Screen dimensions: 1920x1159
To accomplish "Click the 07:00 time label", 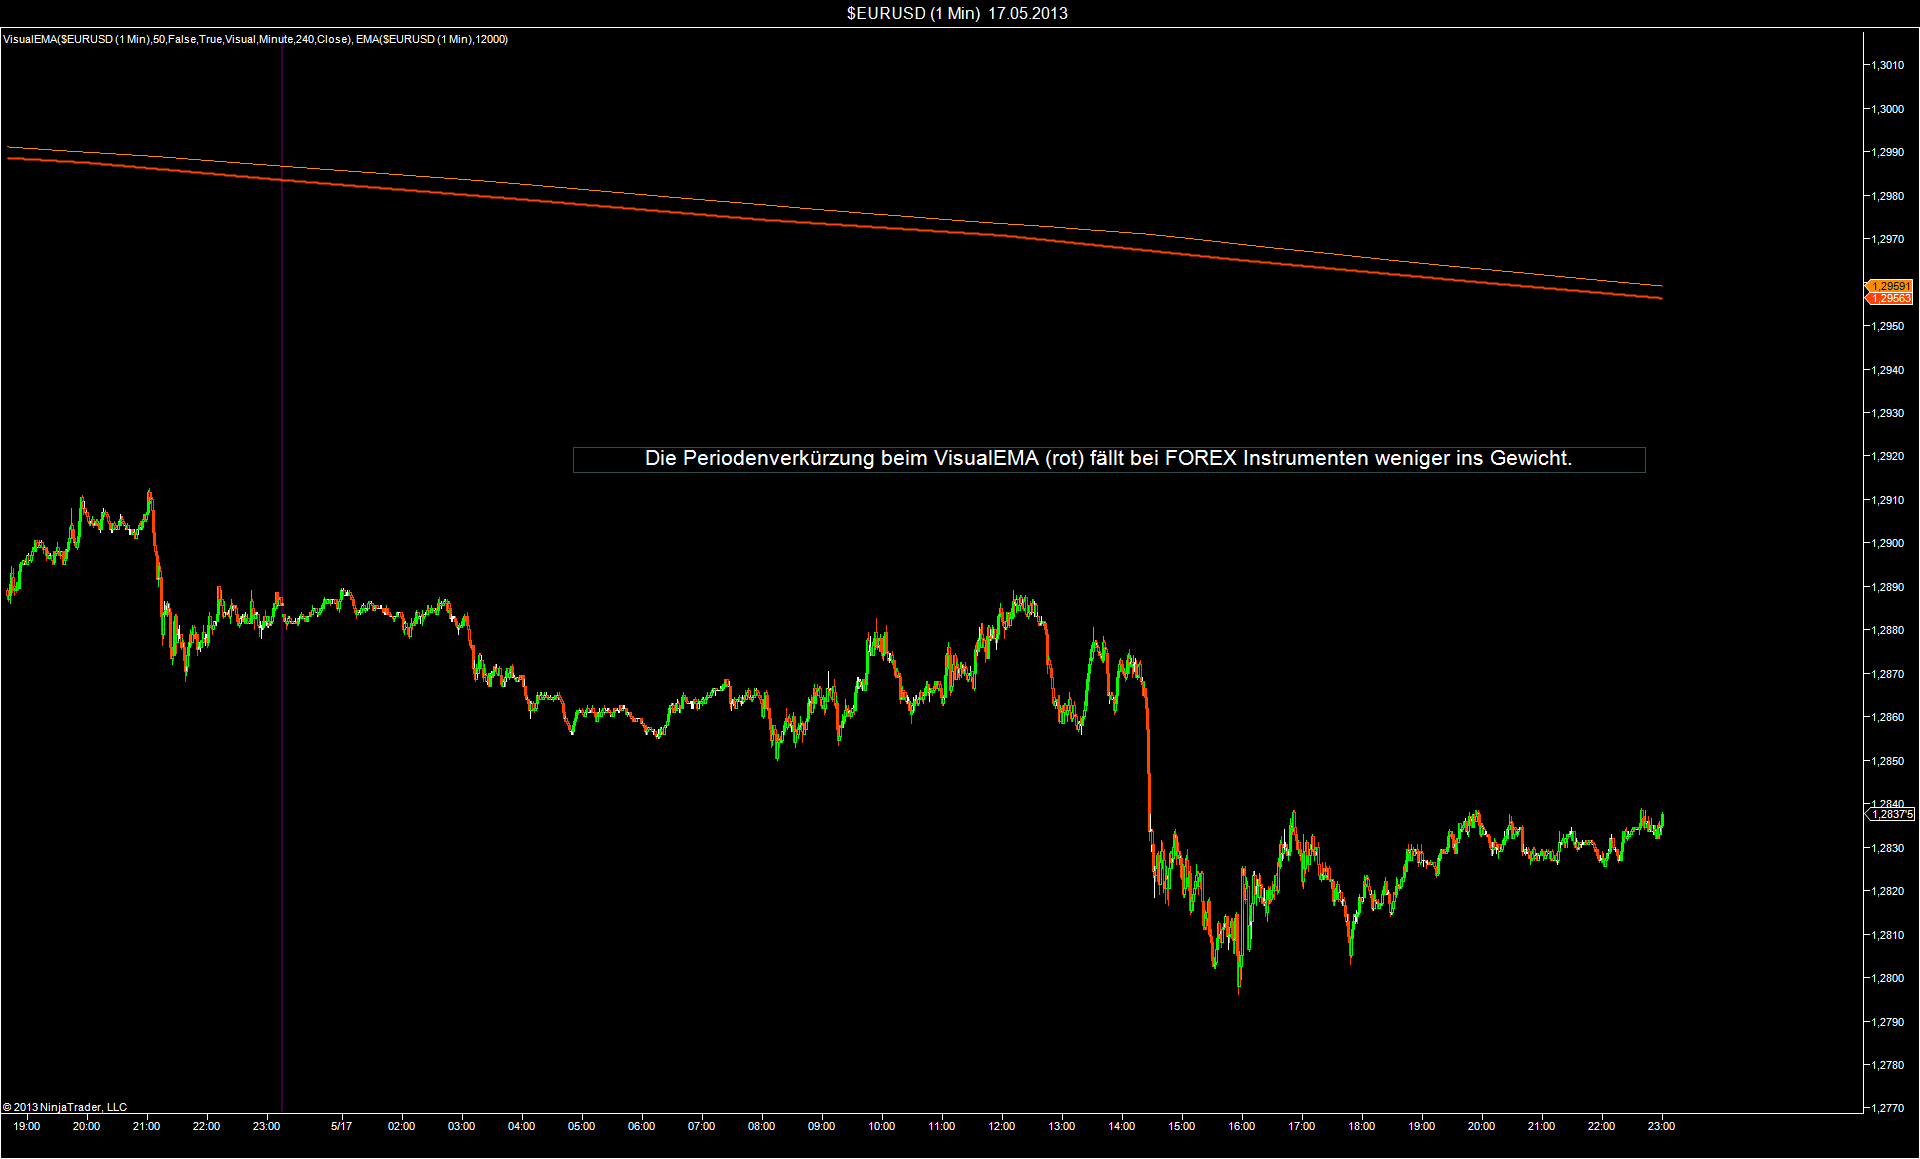I will (702, 1126).
